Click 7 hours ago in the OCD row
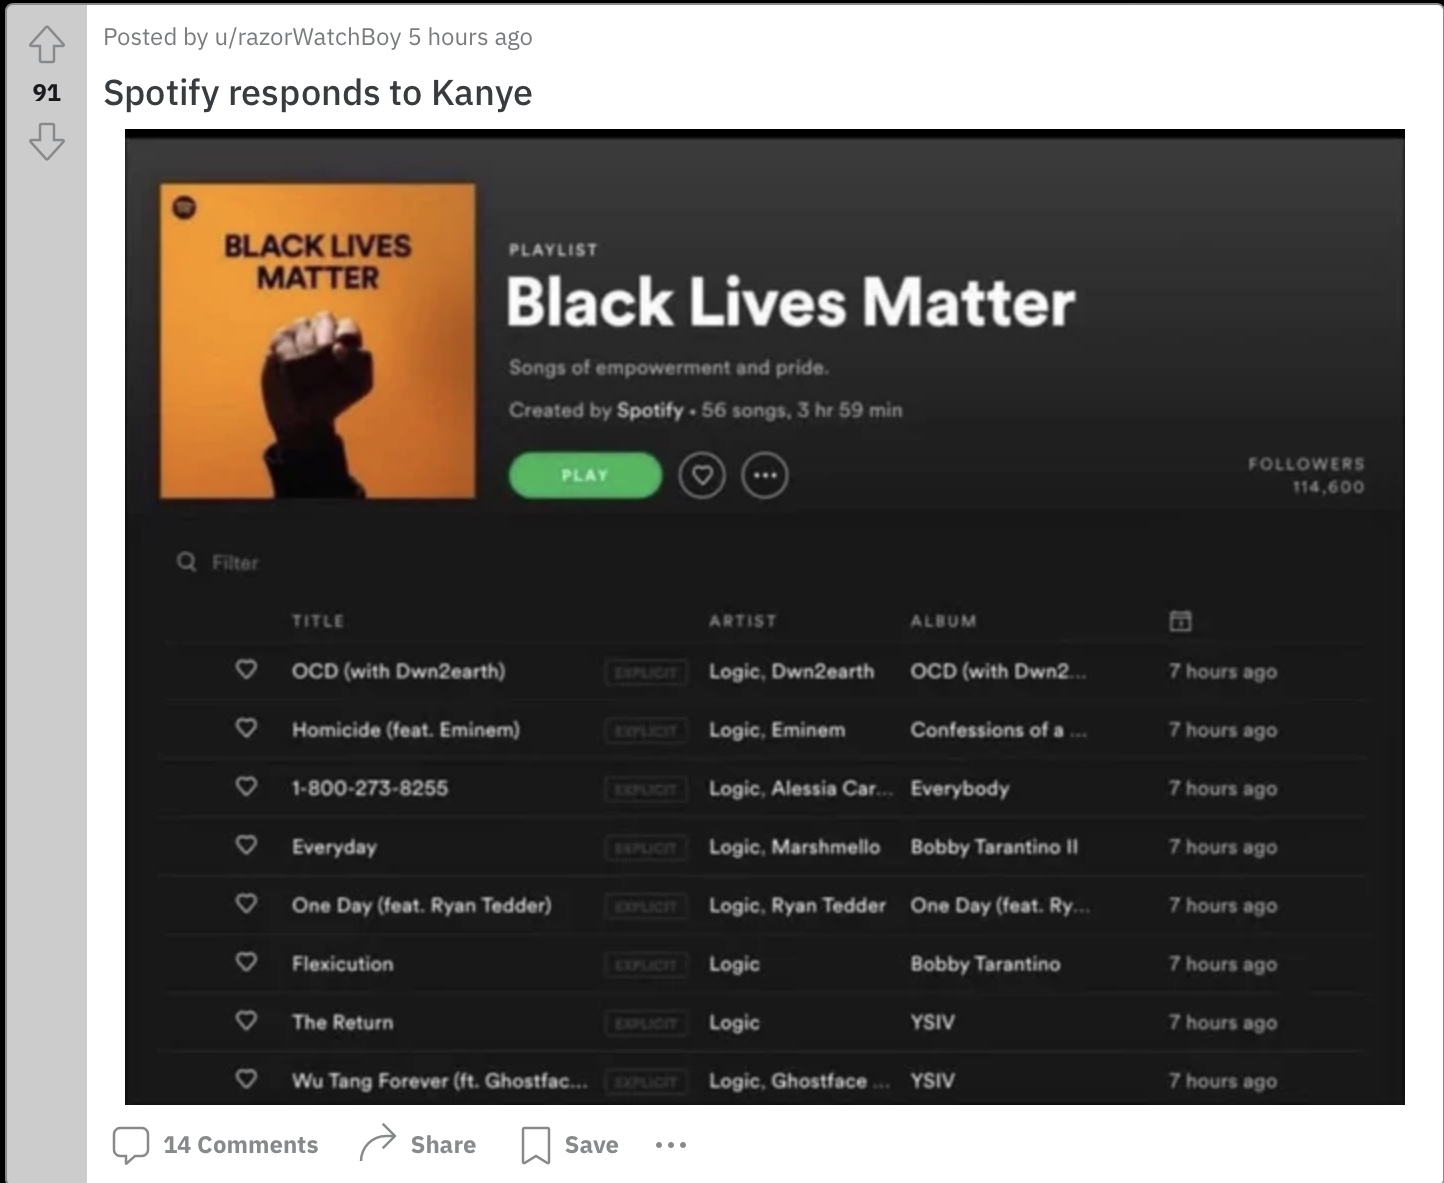Screen dimensions: 1444x1183 pyautogui.click(x=1223, y=671)
